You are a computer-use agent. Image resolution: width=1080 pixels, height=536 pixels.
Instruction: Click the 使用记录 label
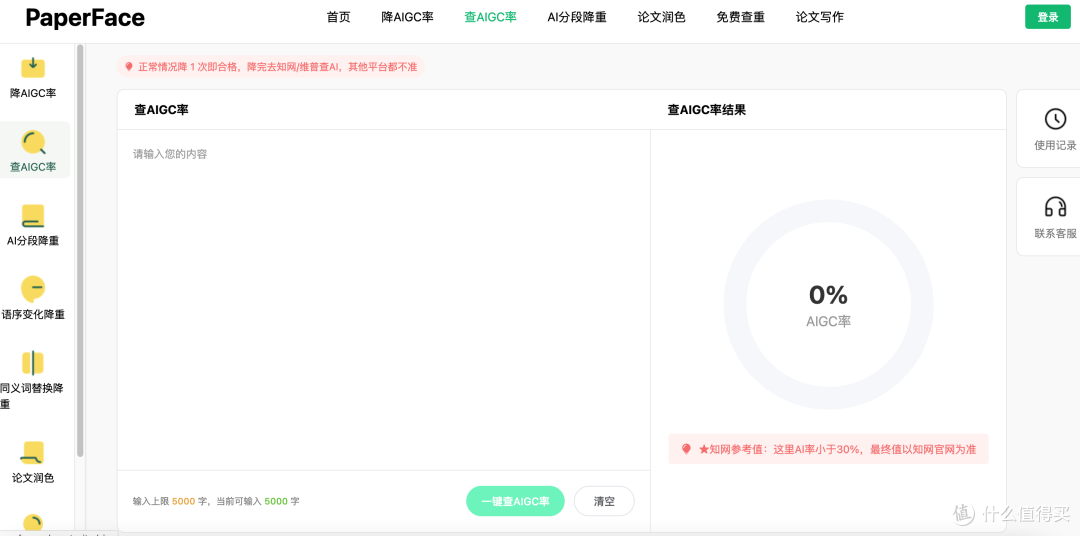[1055, 146]
